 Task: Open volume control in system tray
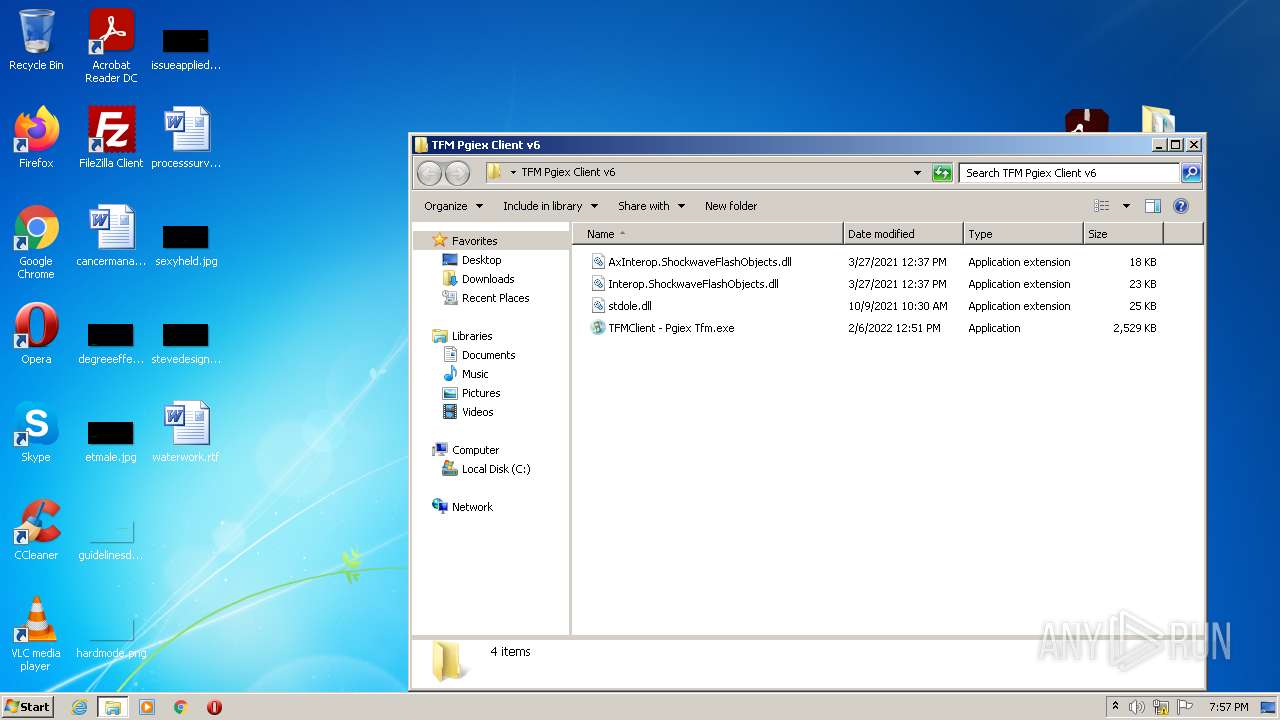click(1137, 707)
